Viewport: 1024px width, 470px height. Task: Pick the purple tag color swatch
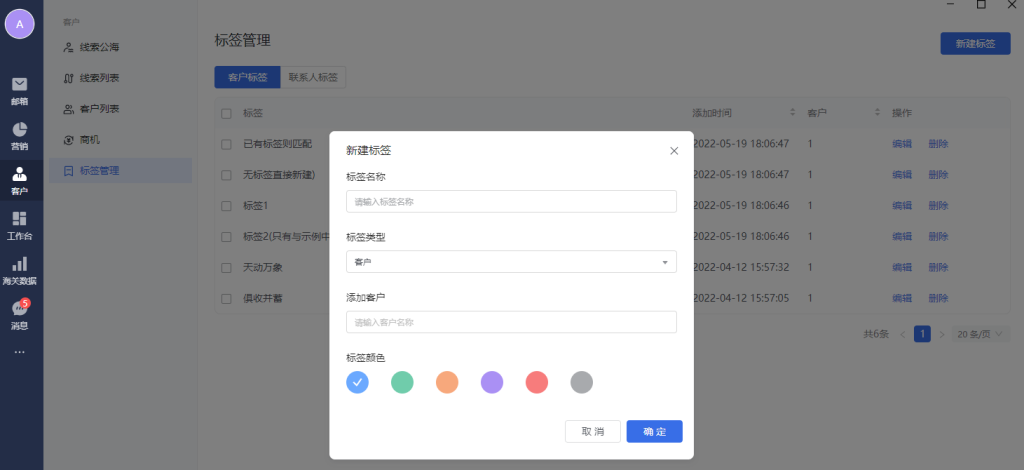pyautogui.click(x=492, y=382)
